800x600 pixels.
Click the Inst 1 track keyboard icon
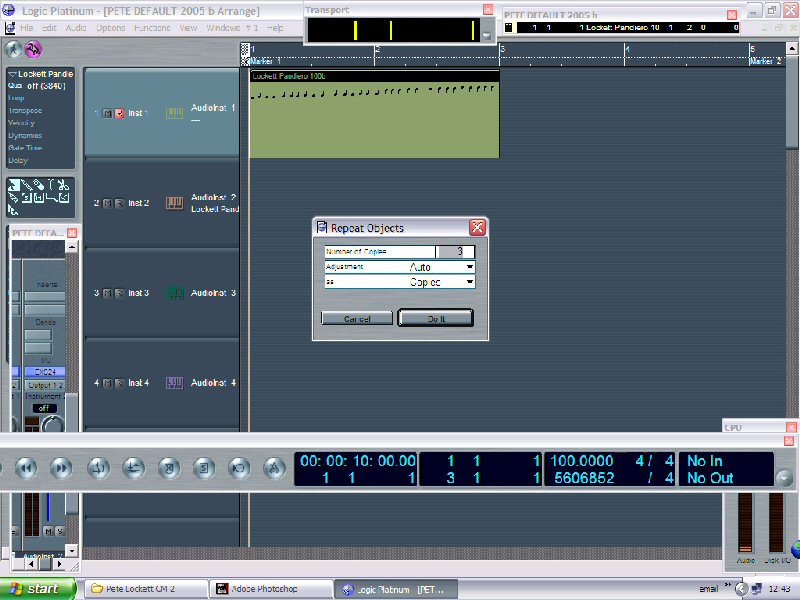(x=174, y=113)
